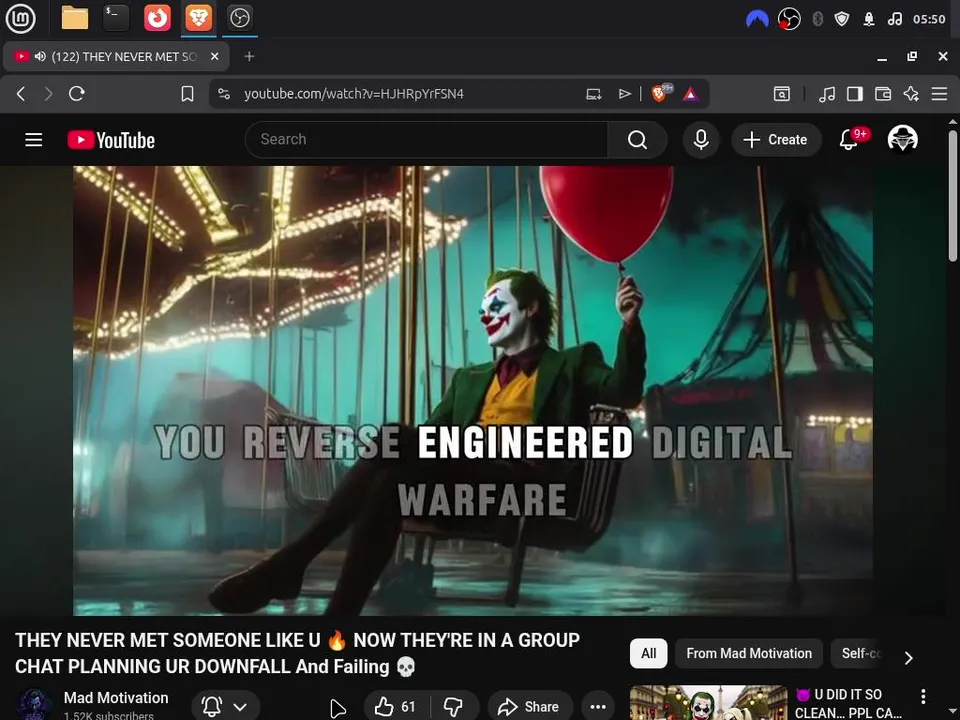This screenshot has height=720, width=960.
Task: Open the Brave Wallet icon
Action: [883, 94]
